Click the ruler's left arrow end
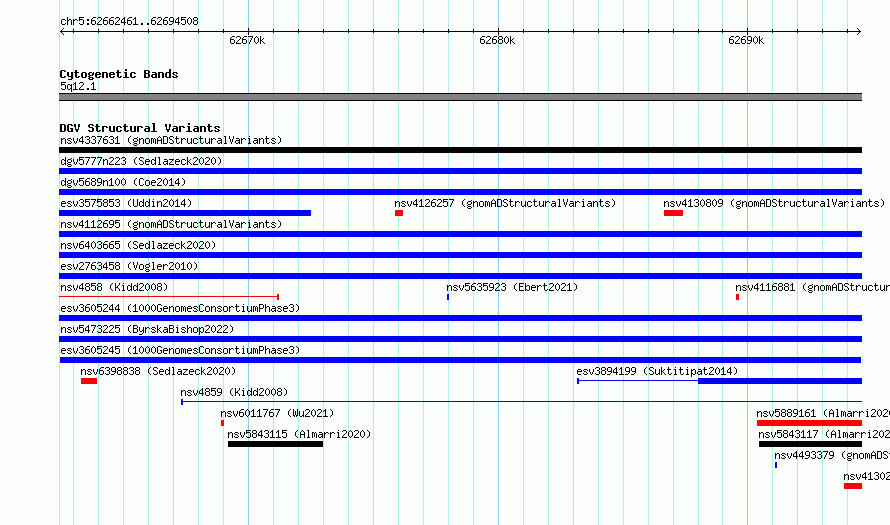This screenshot has width=890, height=525. 62,32
